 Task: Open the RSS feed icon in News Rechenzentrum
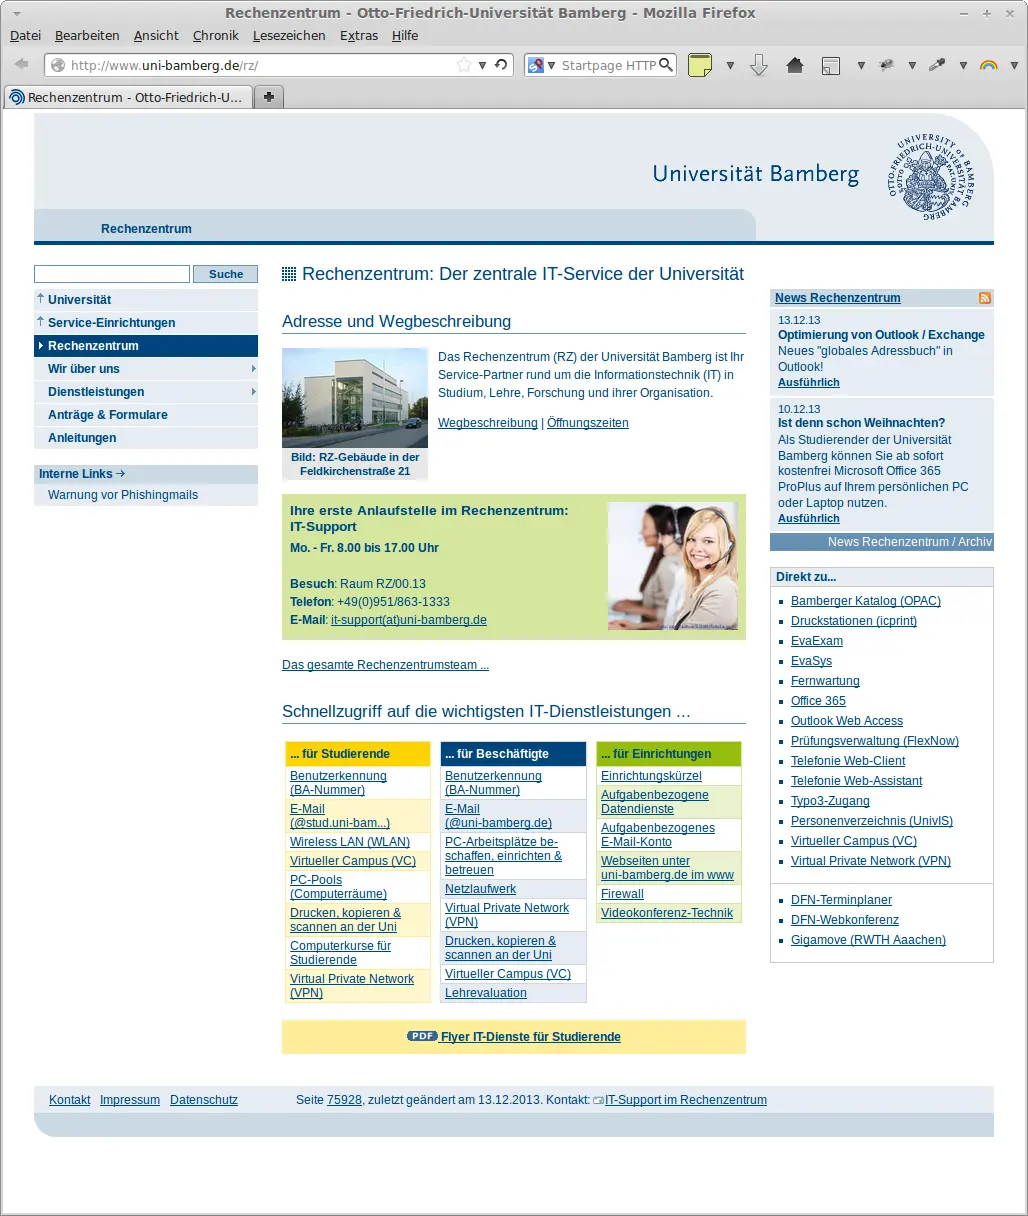pyautogui.click(x=985, y=298)
